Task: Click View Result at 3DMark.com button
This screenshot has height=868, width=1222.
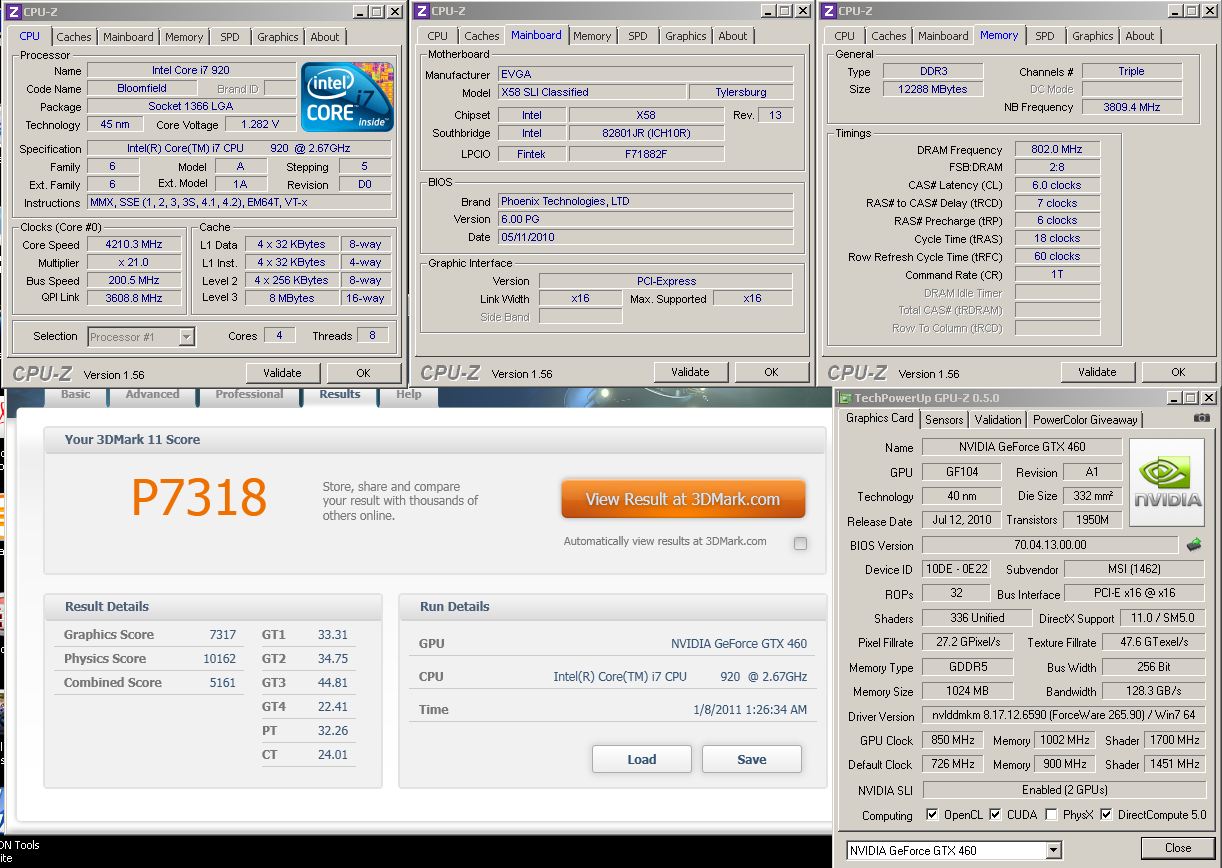Action: click(x=683, y=499)
